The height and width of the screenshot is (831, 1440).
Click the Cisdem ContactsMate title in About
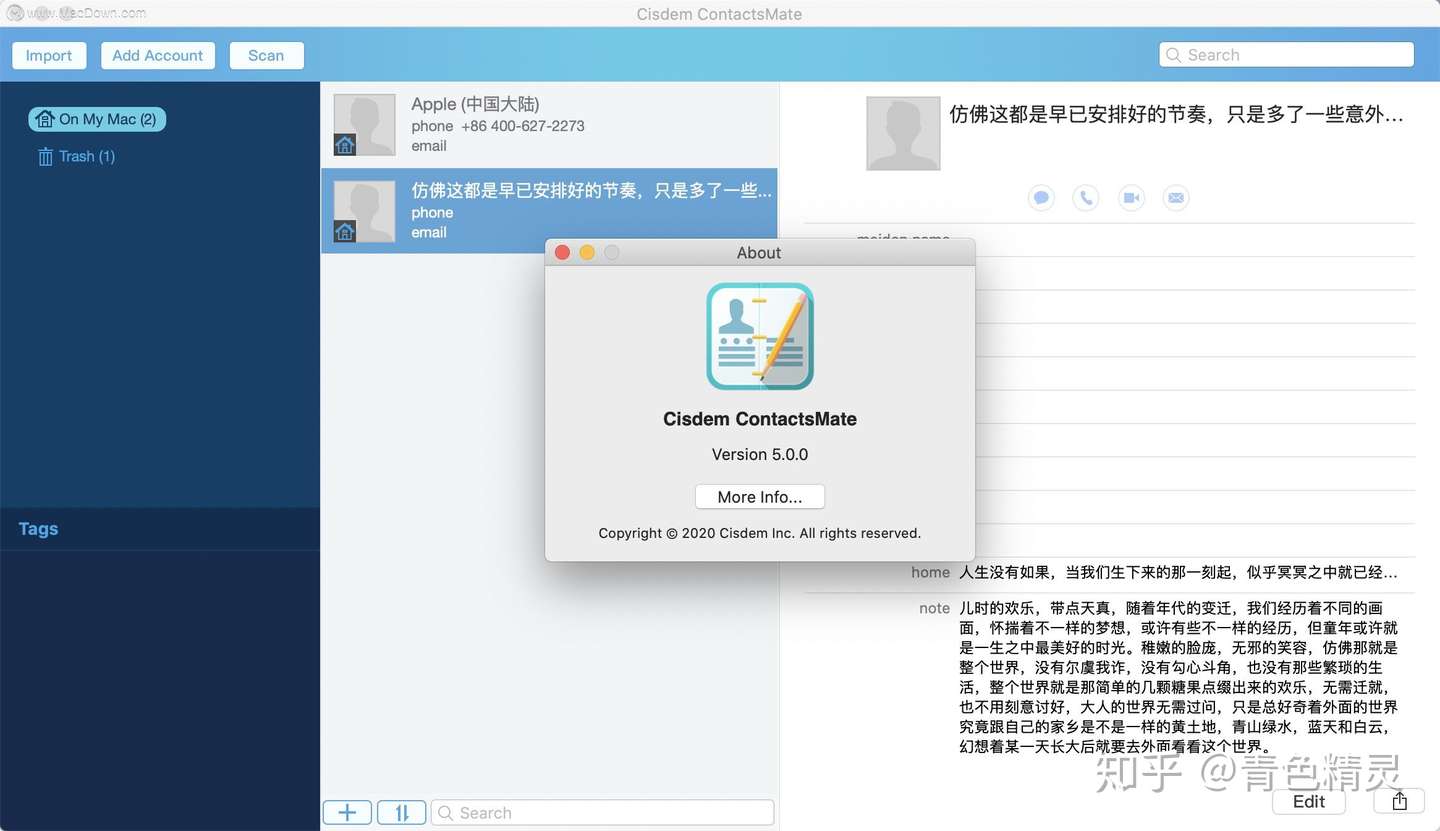[x=760, y=419]
